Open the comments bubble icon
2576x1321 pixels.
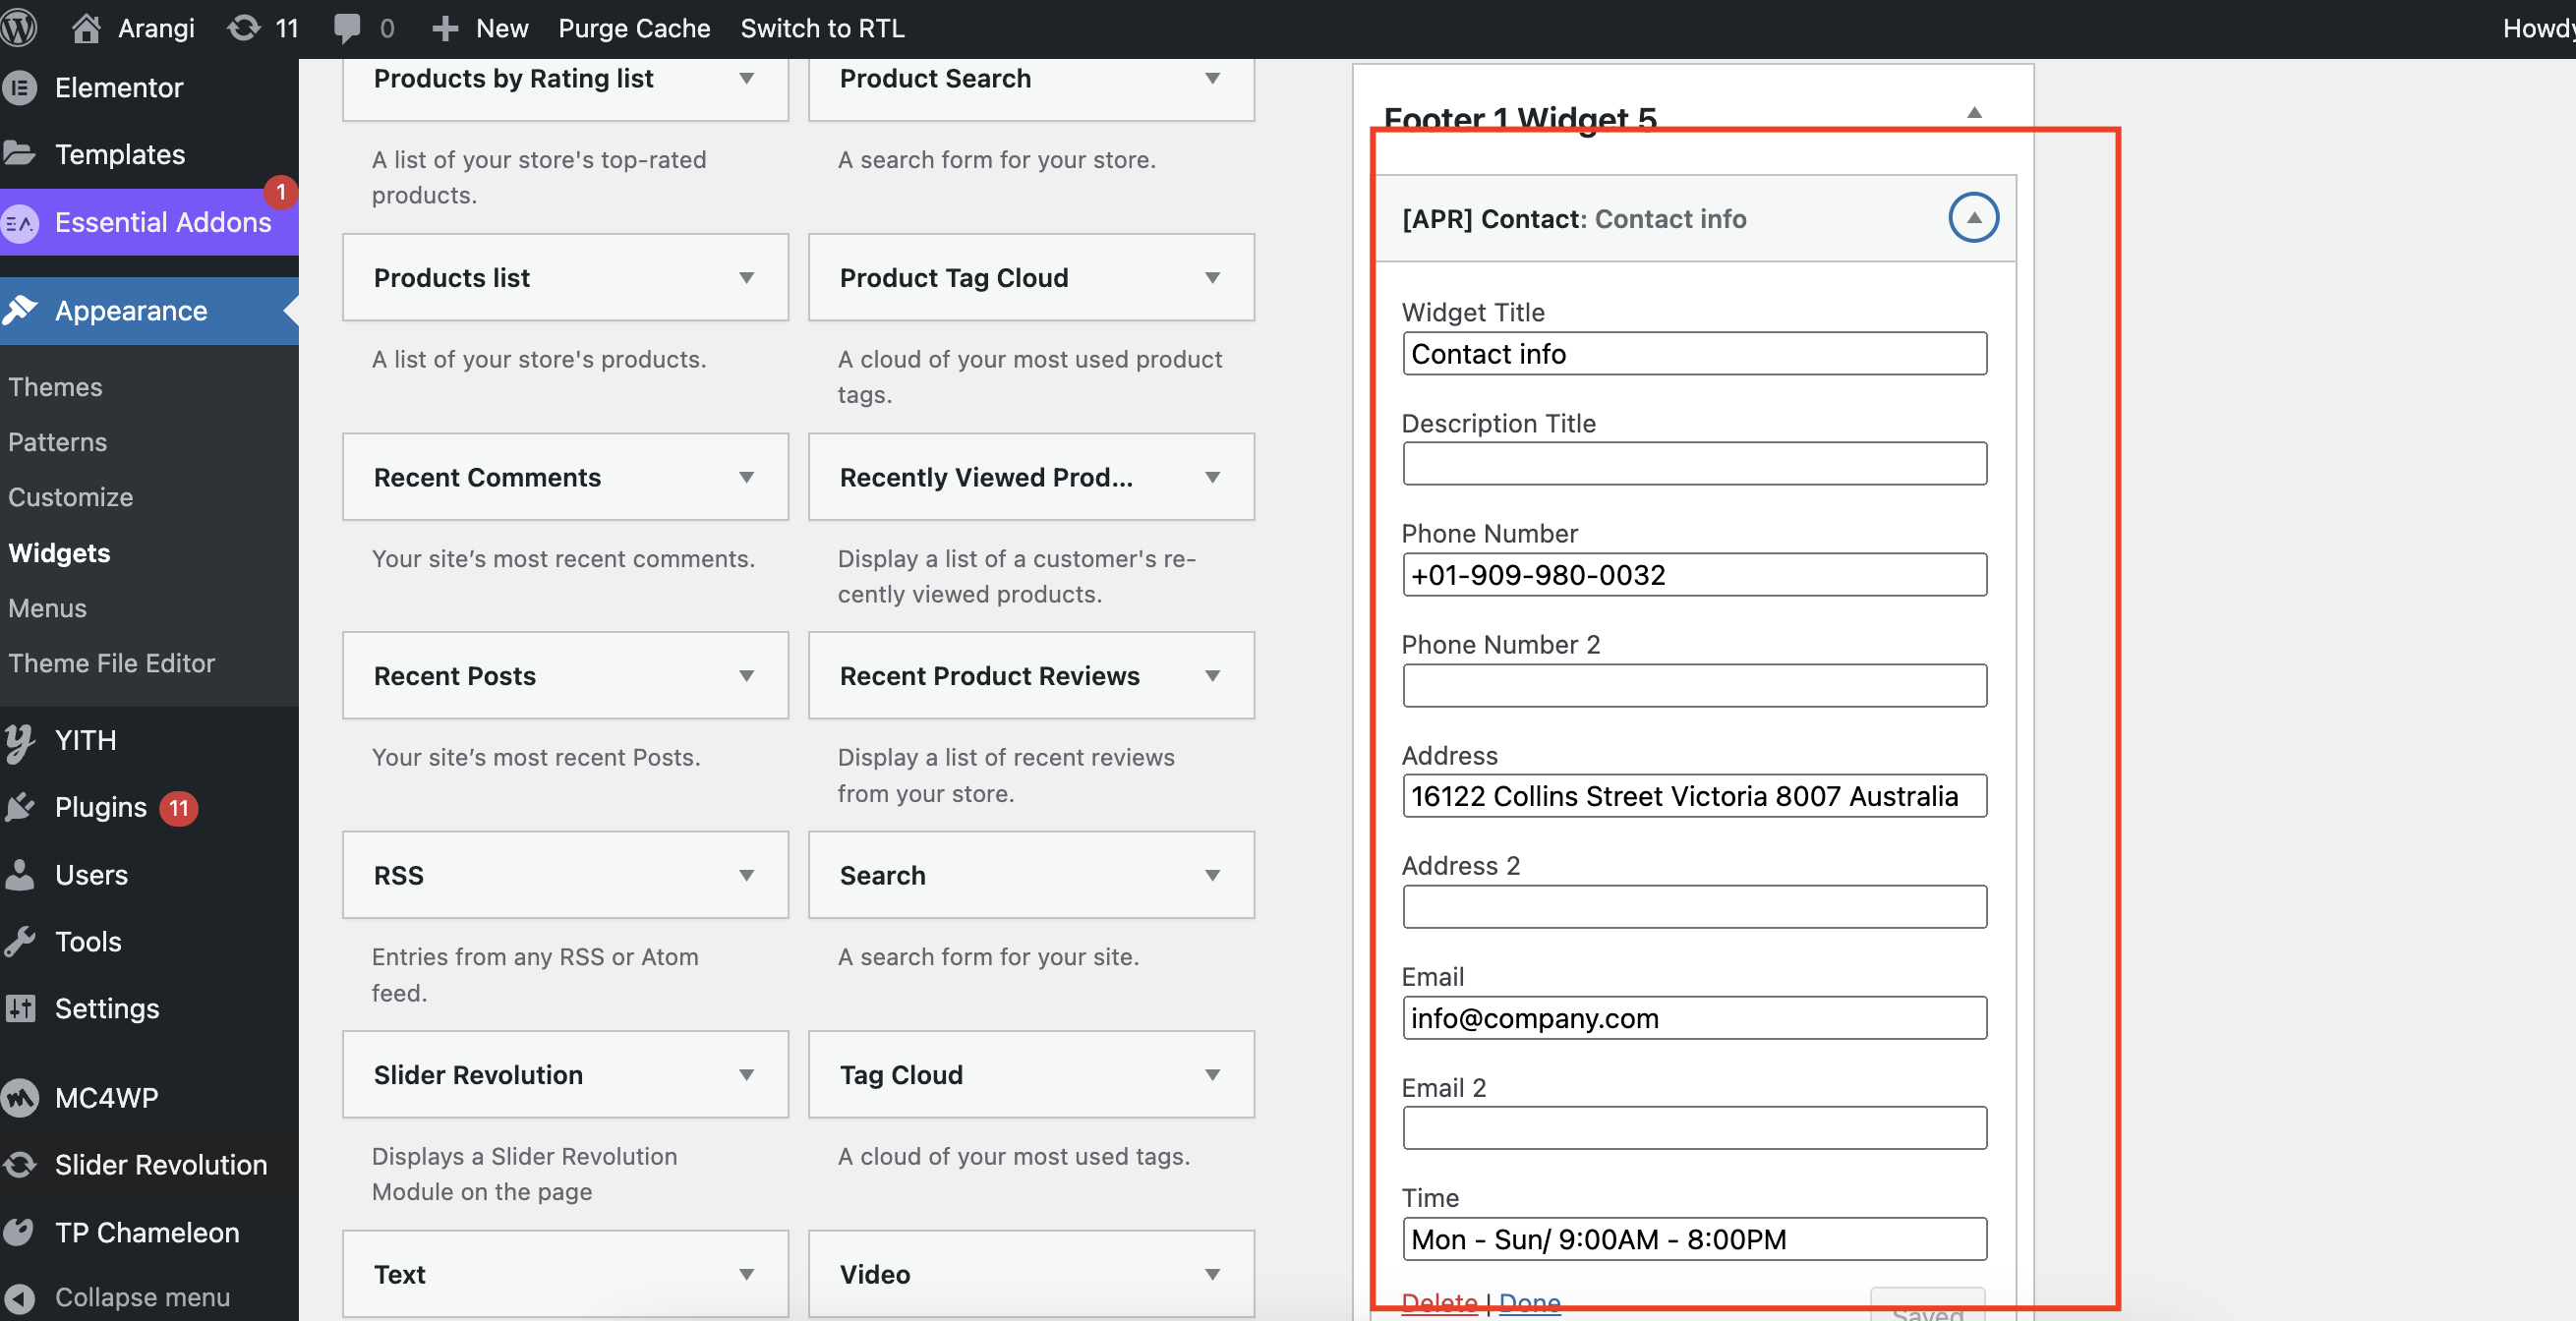(346, 28)
